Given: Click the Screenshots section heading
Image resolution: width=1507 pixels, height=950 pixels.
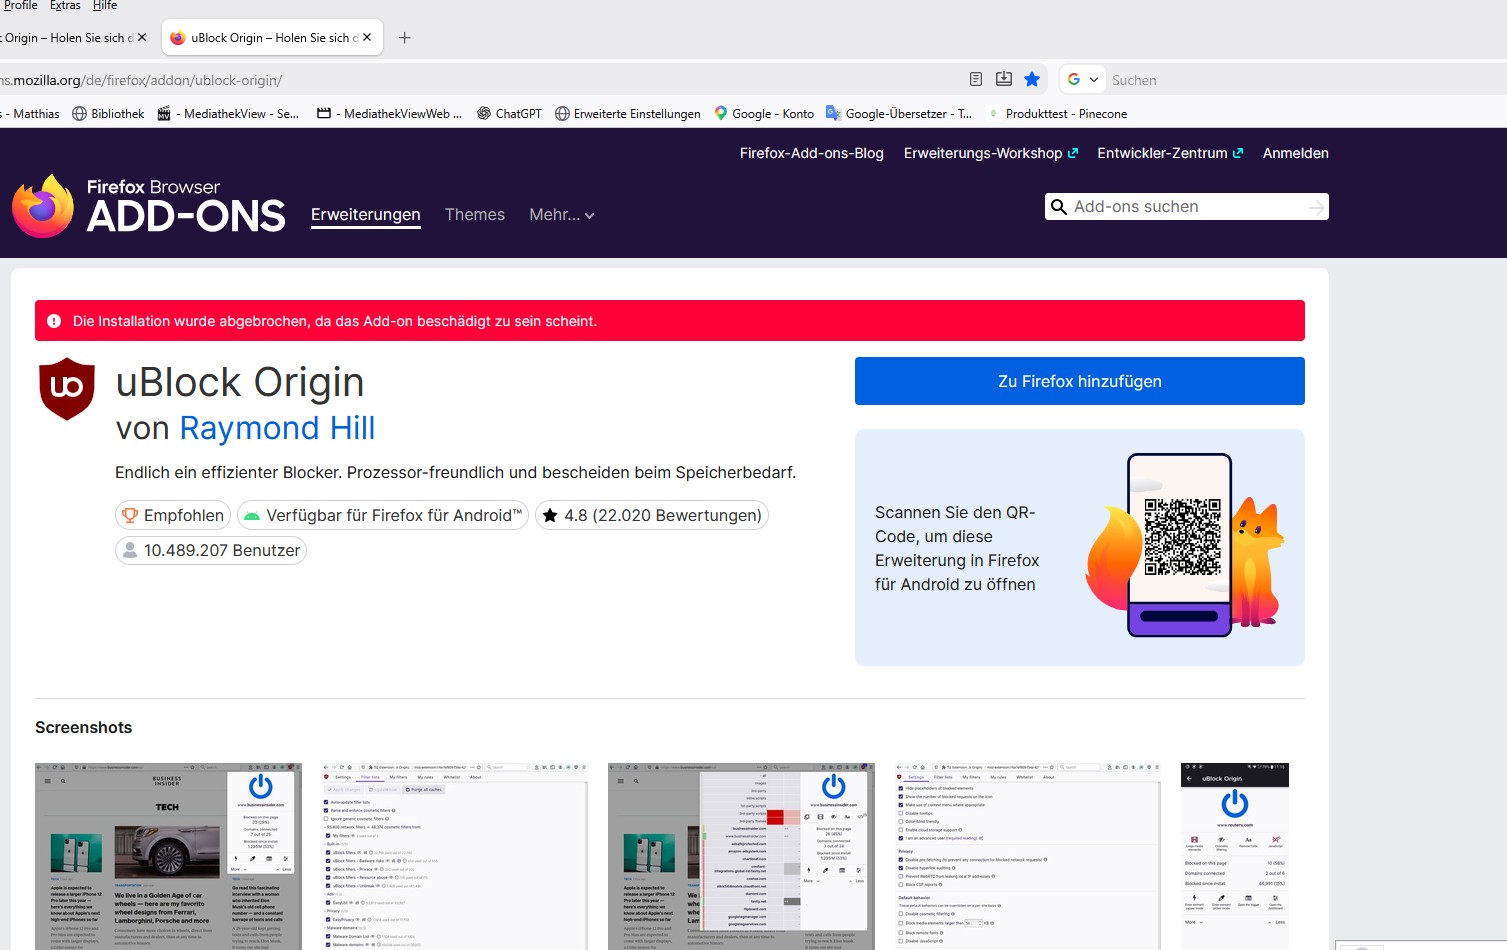Looking at the screenshot, I should (84, 728).
